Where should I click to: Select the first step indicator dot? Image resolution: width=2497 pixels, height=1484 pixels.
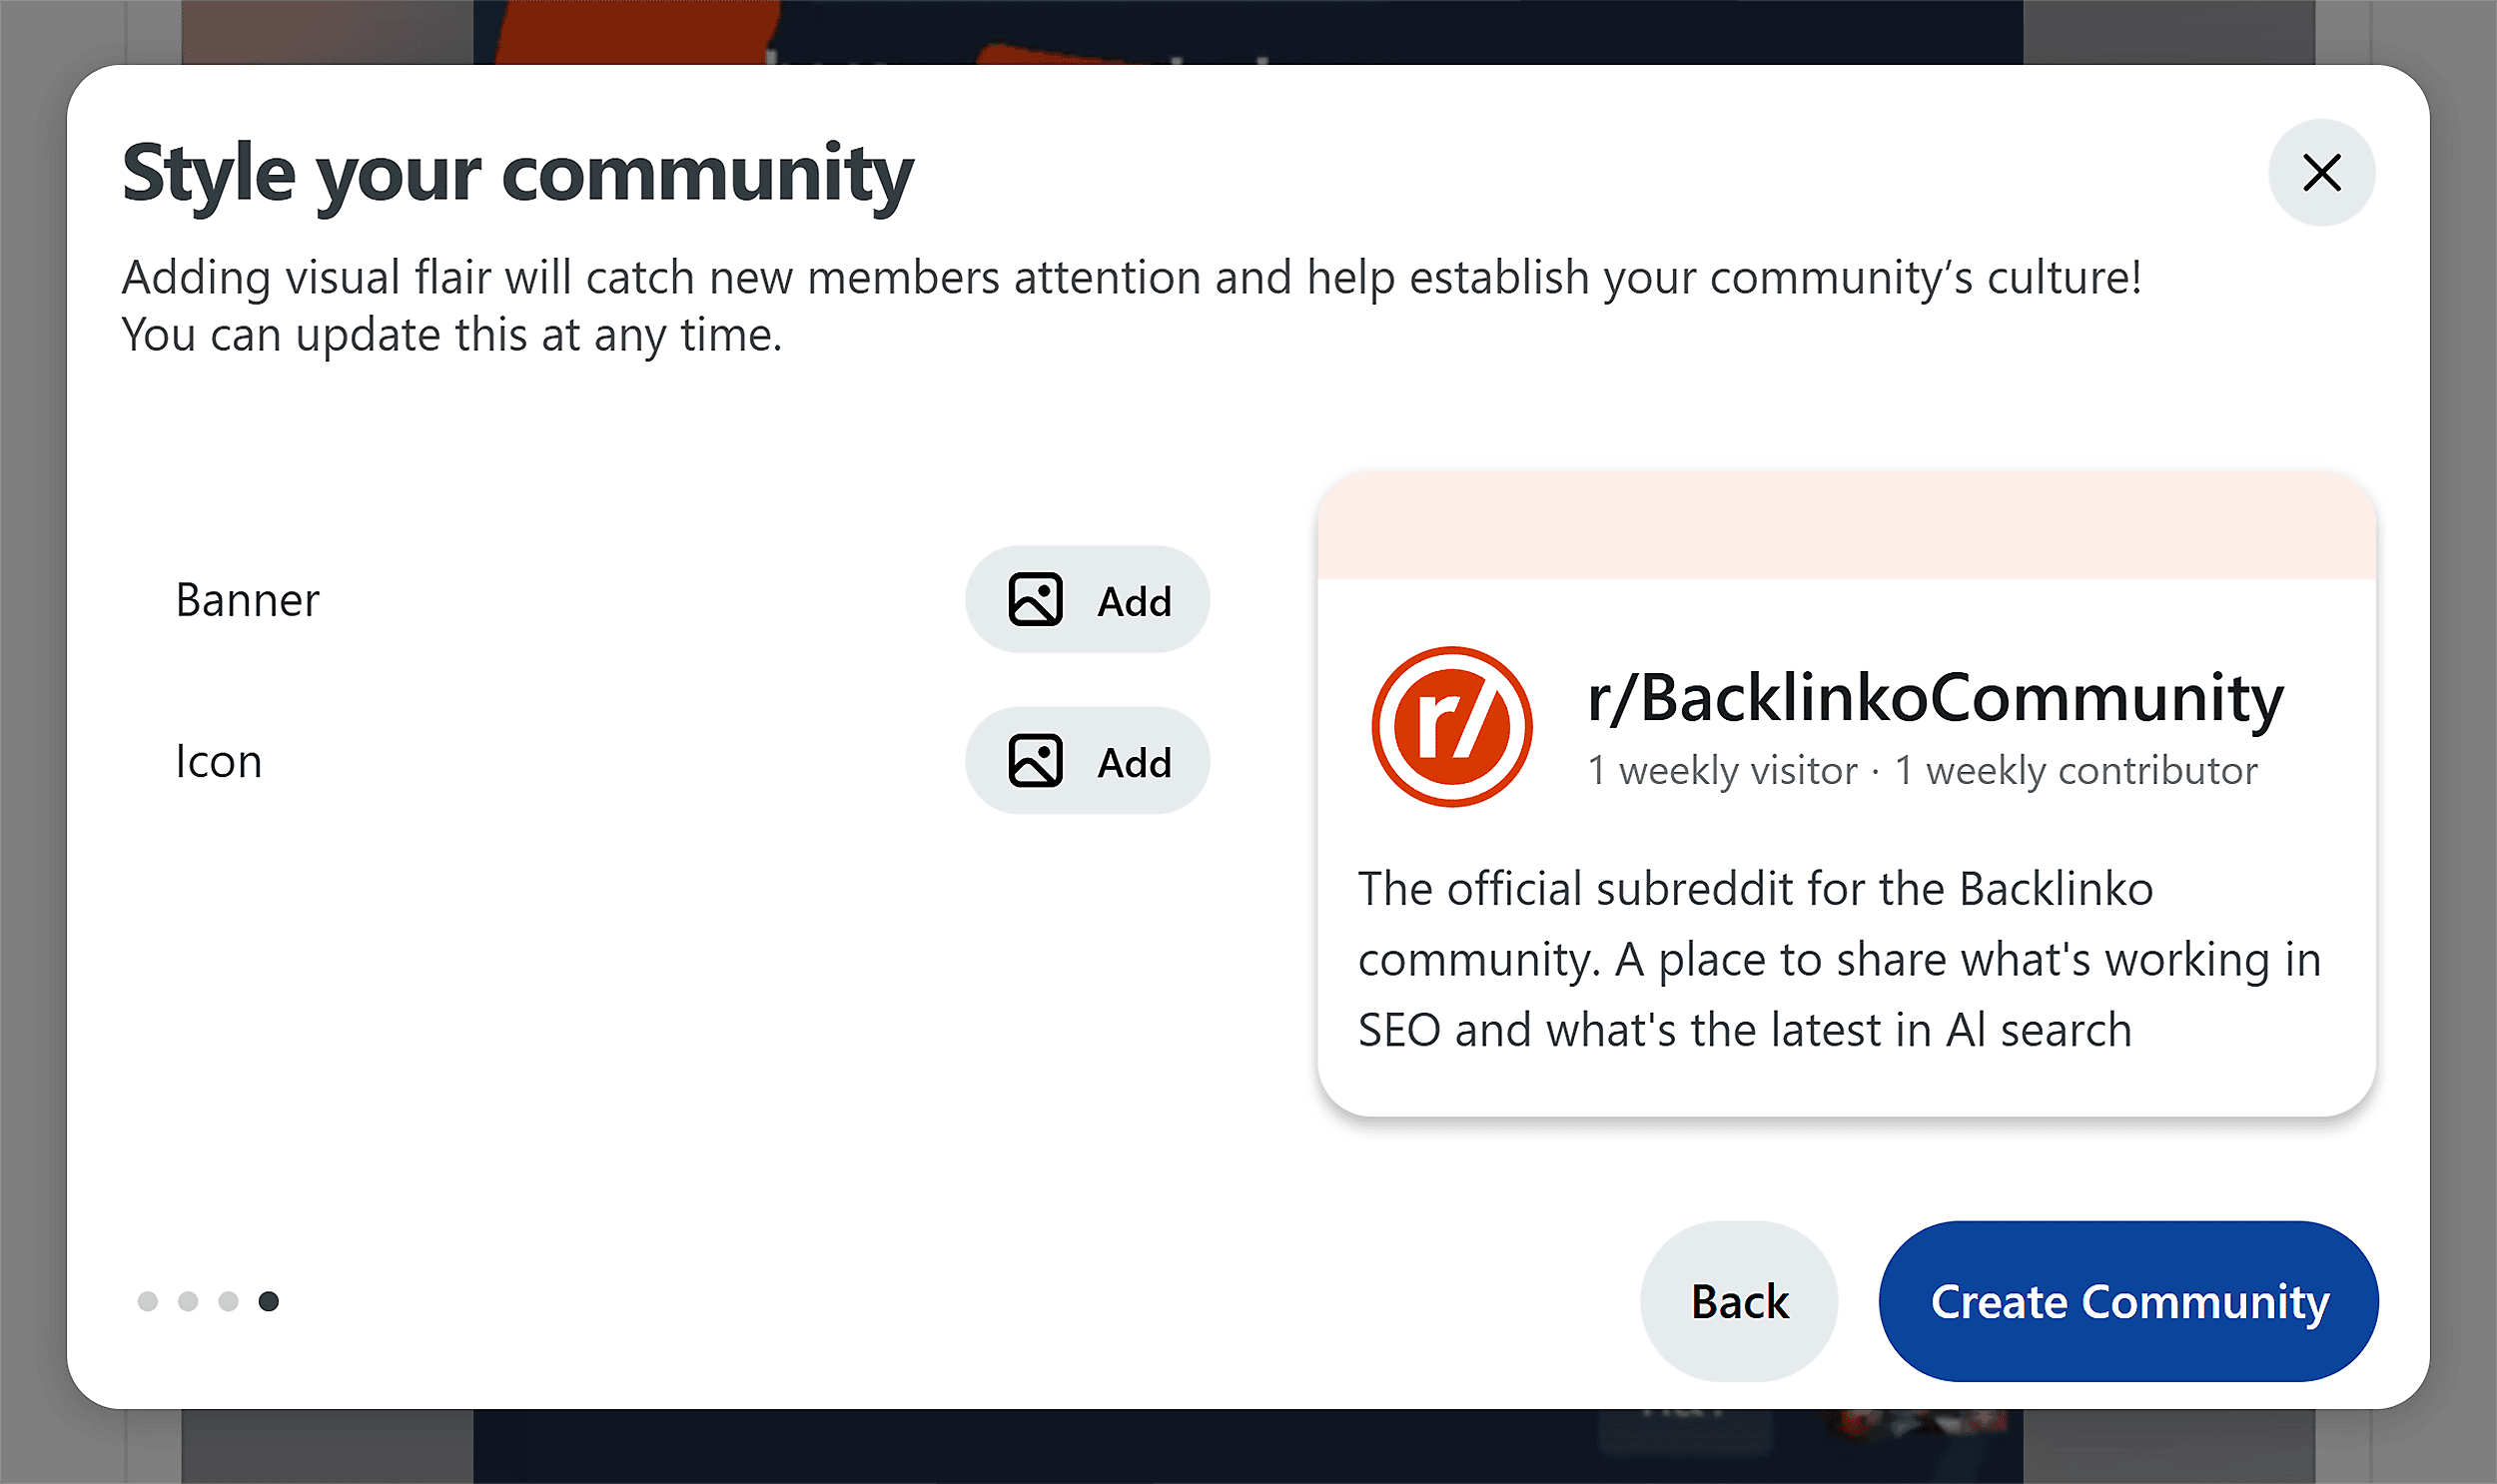tap(146, 1301)
